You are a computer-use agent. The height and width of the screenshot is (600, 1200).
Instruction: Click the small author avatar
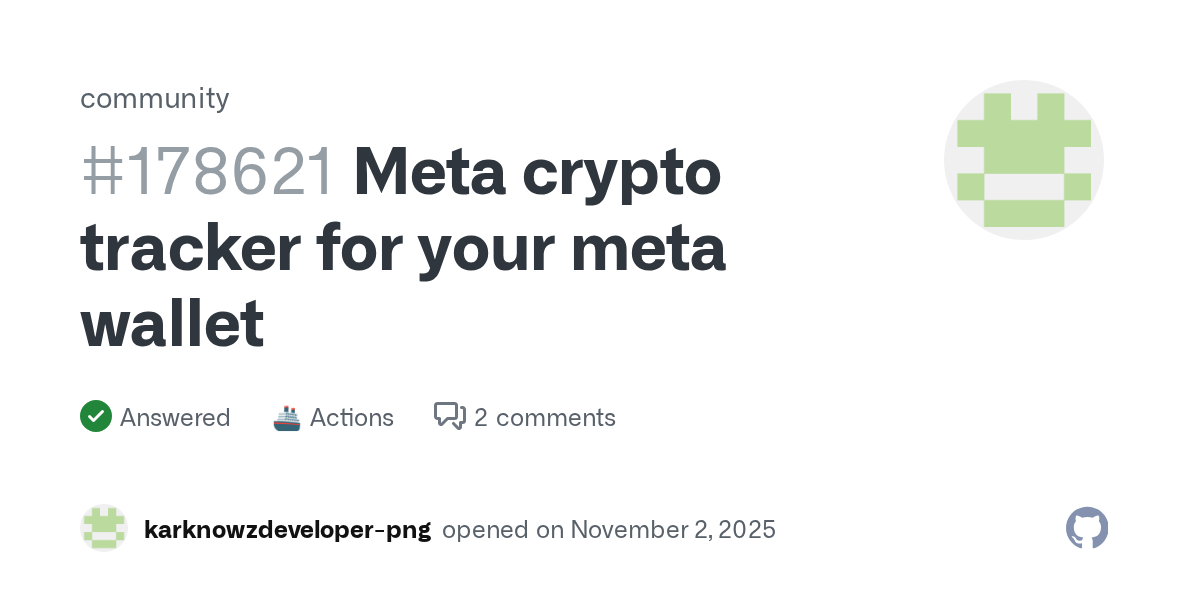click(x=104, y=528)
